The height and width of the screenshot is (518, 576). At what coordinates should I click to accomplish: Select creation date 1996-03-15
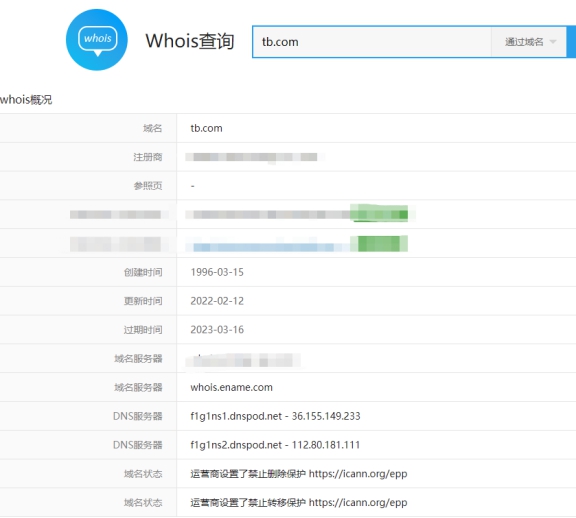[x=217, y=272]
